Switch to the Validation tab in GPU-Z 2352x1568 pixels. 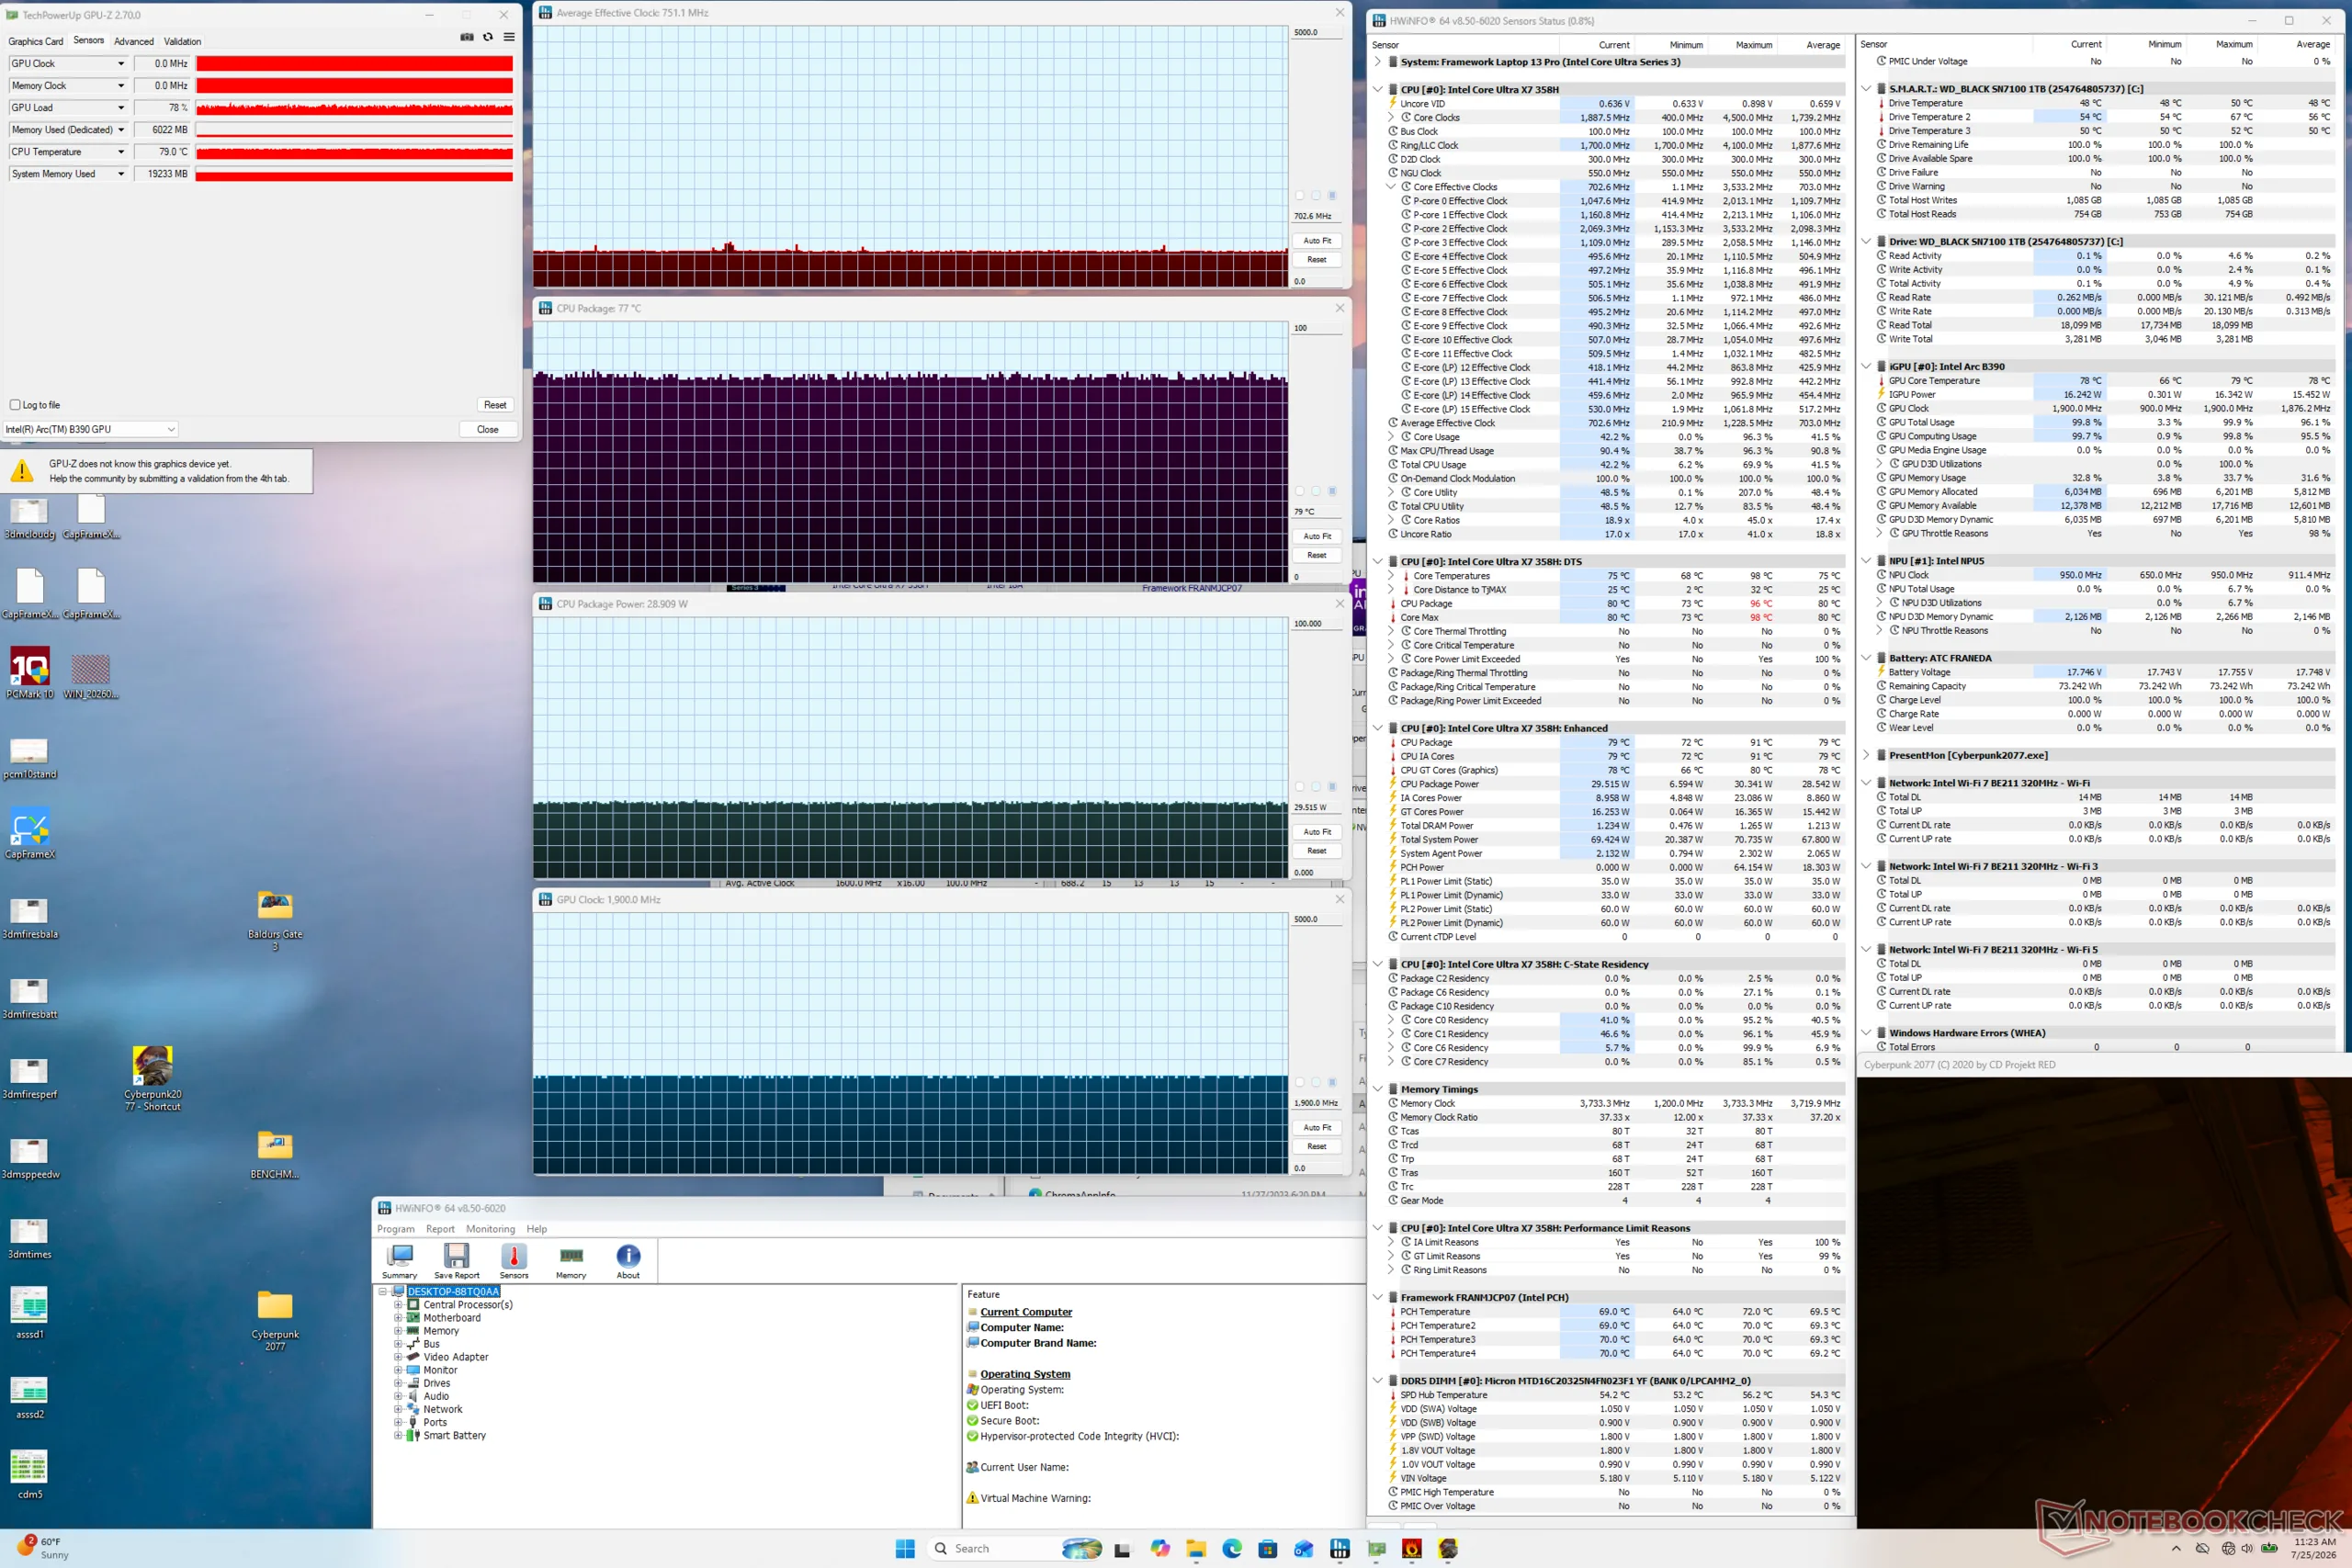[182, 41]
